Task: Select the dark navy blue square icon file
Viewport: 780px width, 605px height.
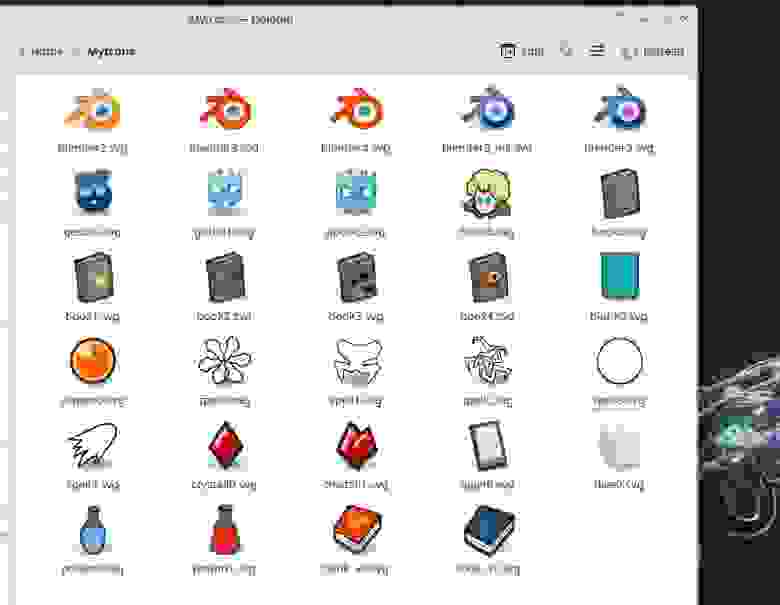Action: [x=93, y=192]
